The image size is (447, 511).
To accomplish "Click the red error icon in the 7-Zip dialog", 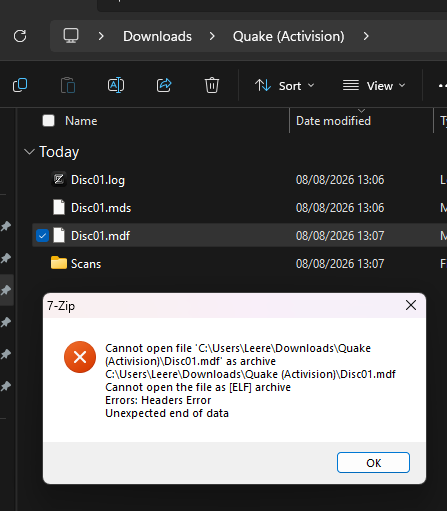I will 80,357.
